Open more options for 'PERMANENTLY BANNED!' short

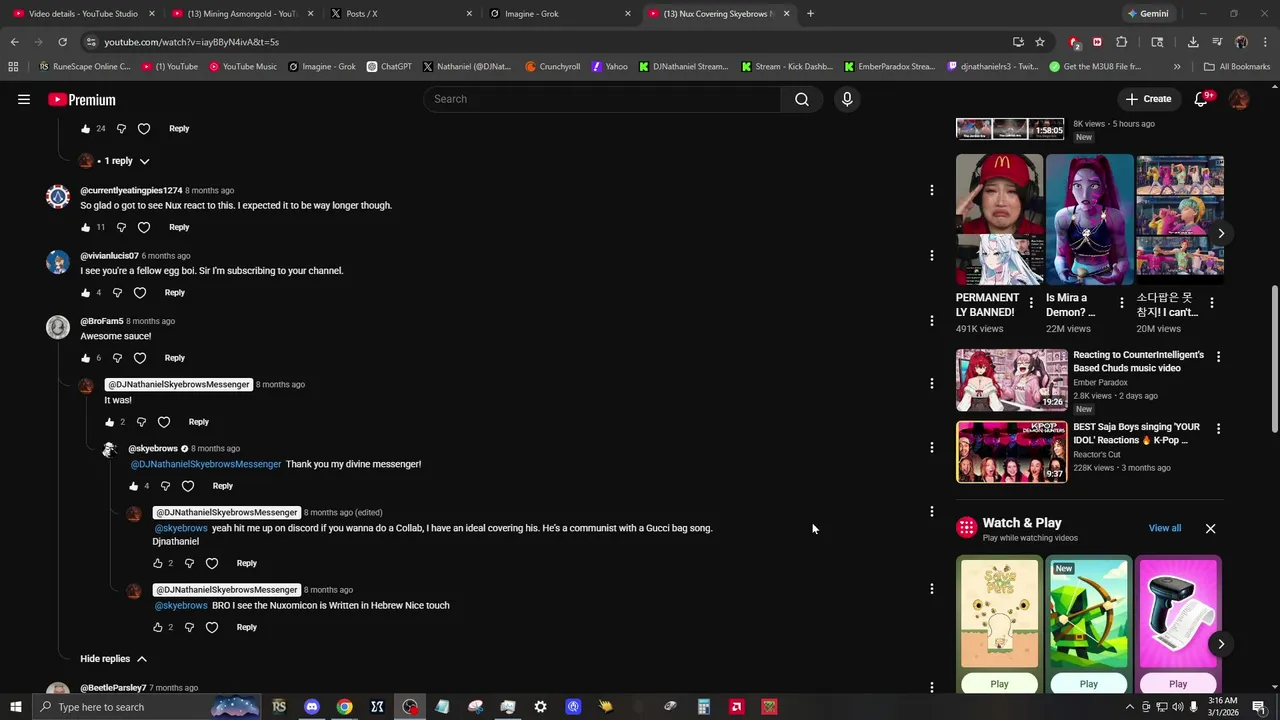tap(1032, 302)
